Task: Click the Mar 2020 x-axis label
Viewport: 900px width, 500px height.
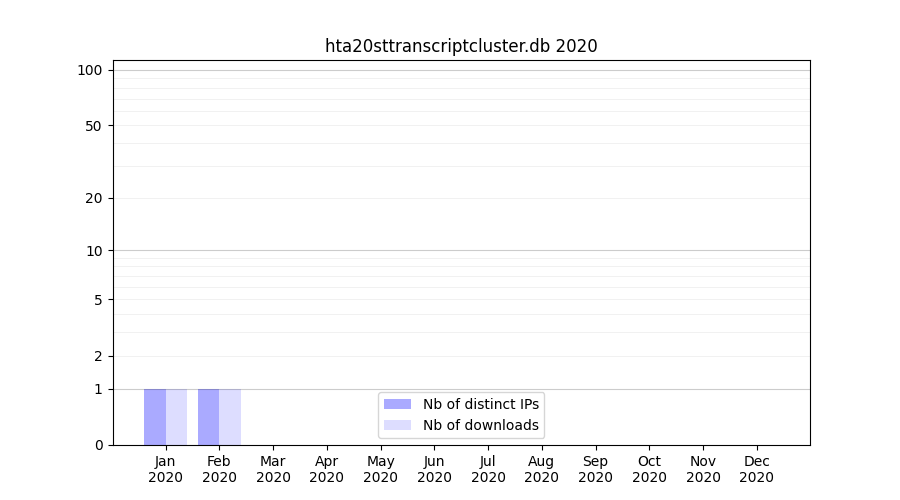Action: point(273,469)
